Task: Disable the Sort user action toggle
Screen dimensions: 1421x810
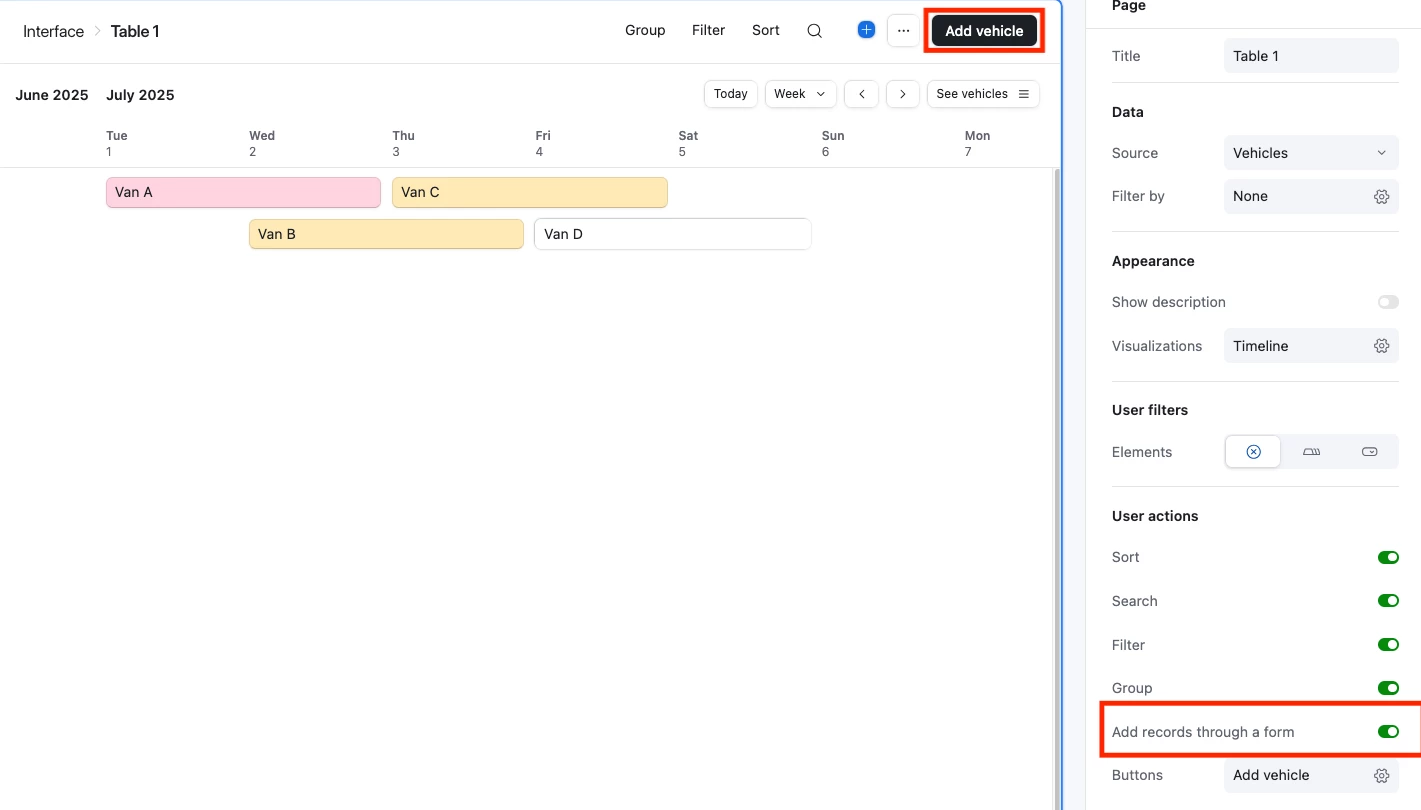Action: tap(1388, 558)
